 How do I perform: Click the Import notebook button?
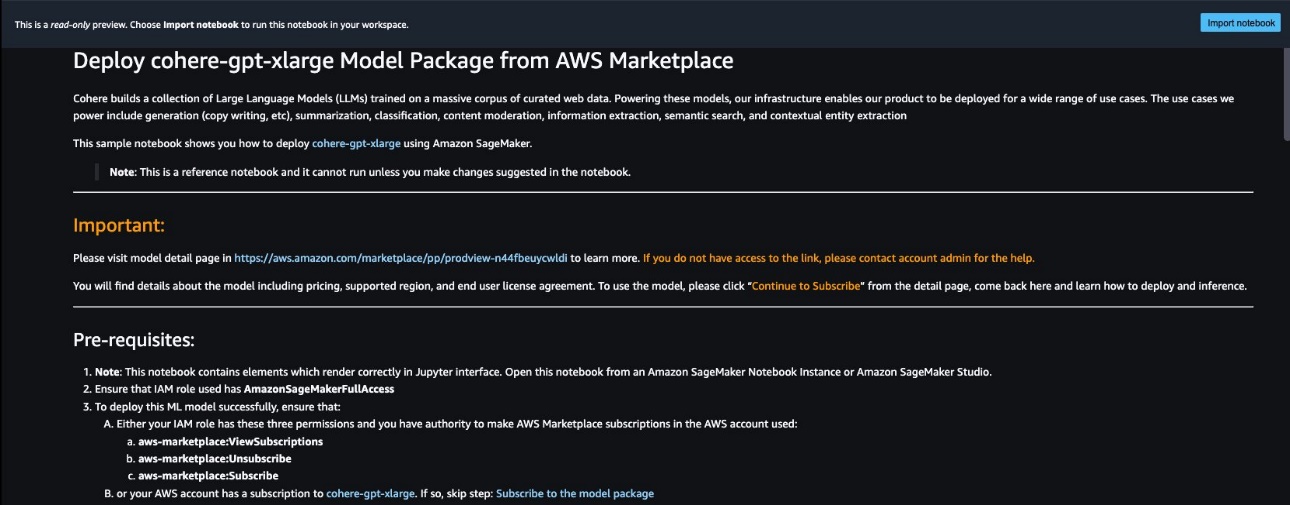tap(1240, 23)
